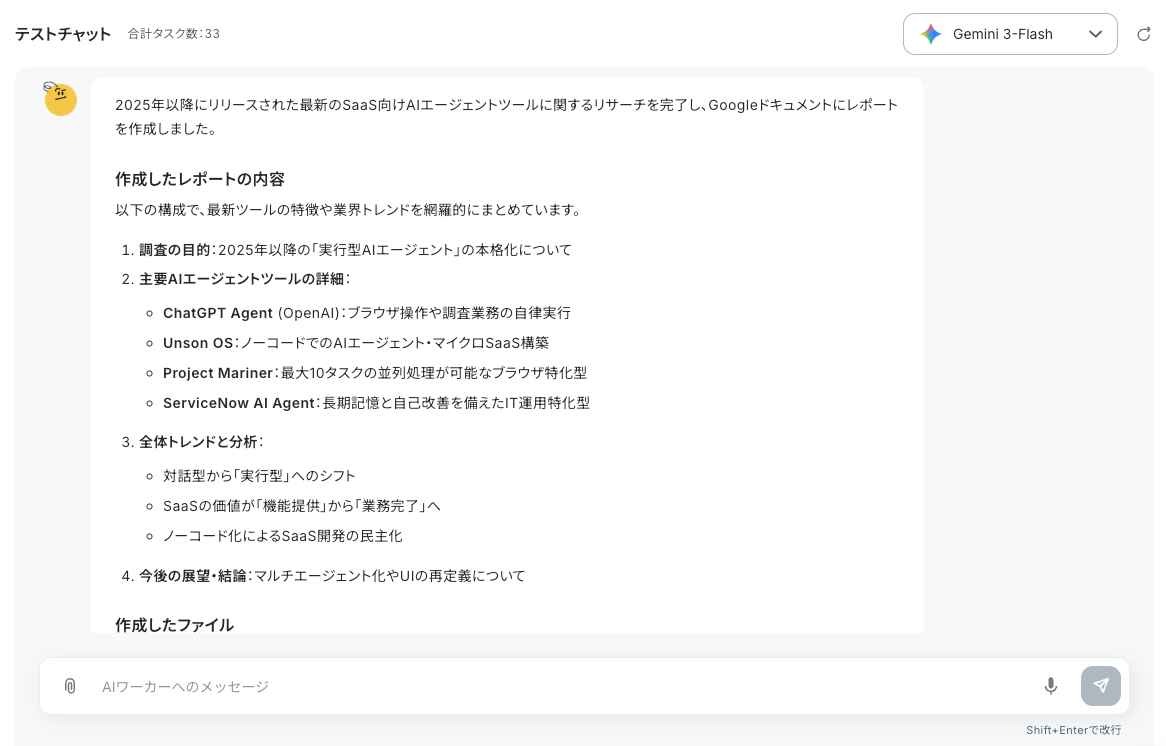Click the 合計タスク数:33 counter
The height and width of the screenshot is (746, 1166).
point(174,33)
